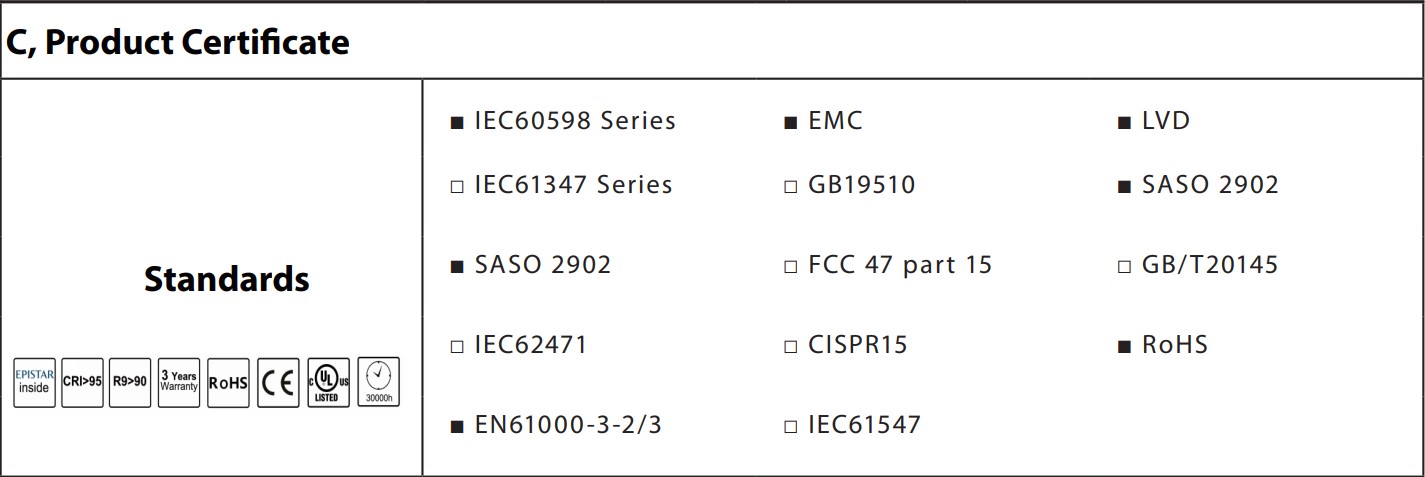Viewport: 1425px width, 477px height.
Task: Uncheck the IEC60598 Series checkbox
Action: point(457,123)
